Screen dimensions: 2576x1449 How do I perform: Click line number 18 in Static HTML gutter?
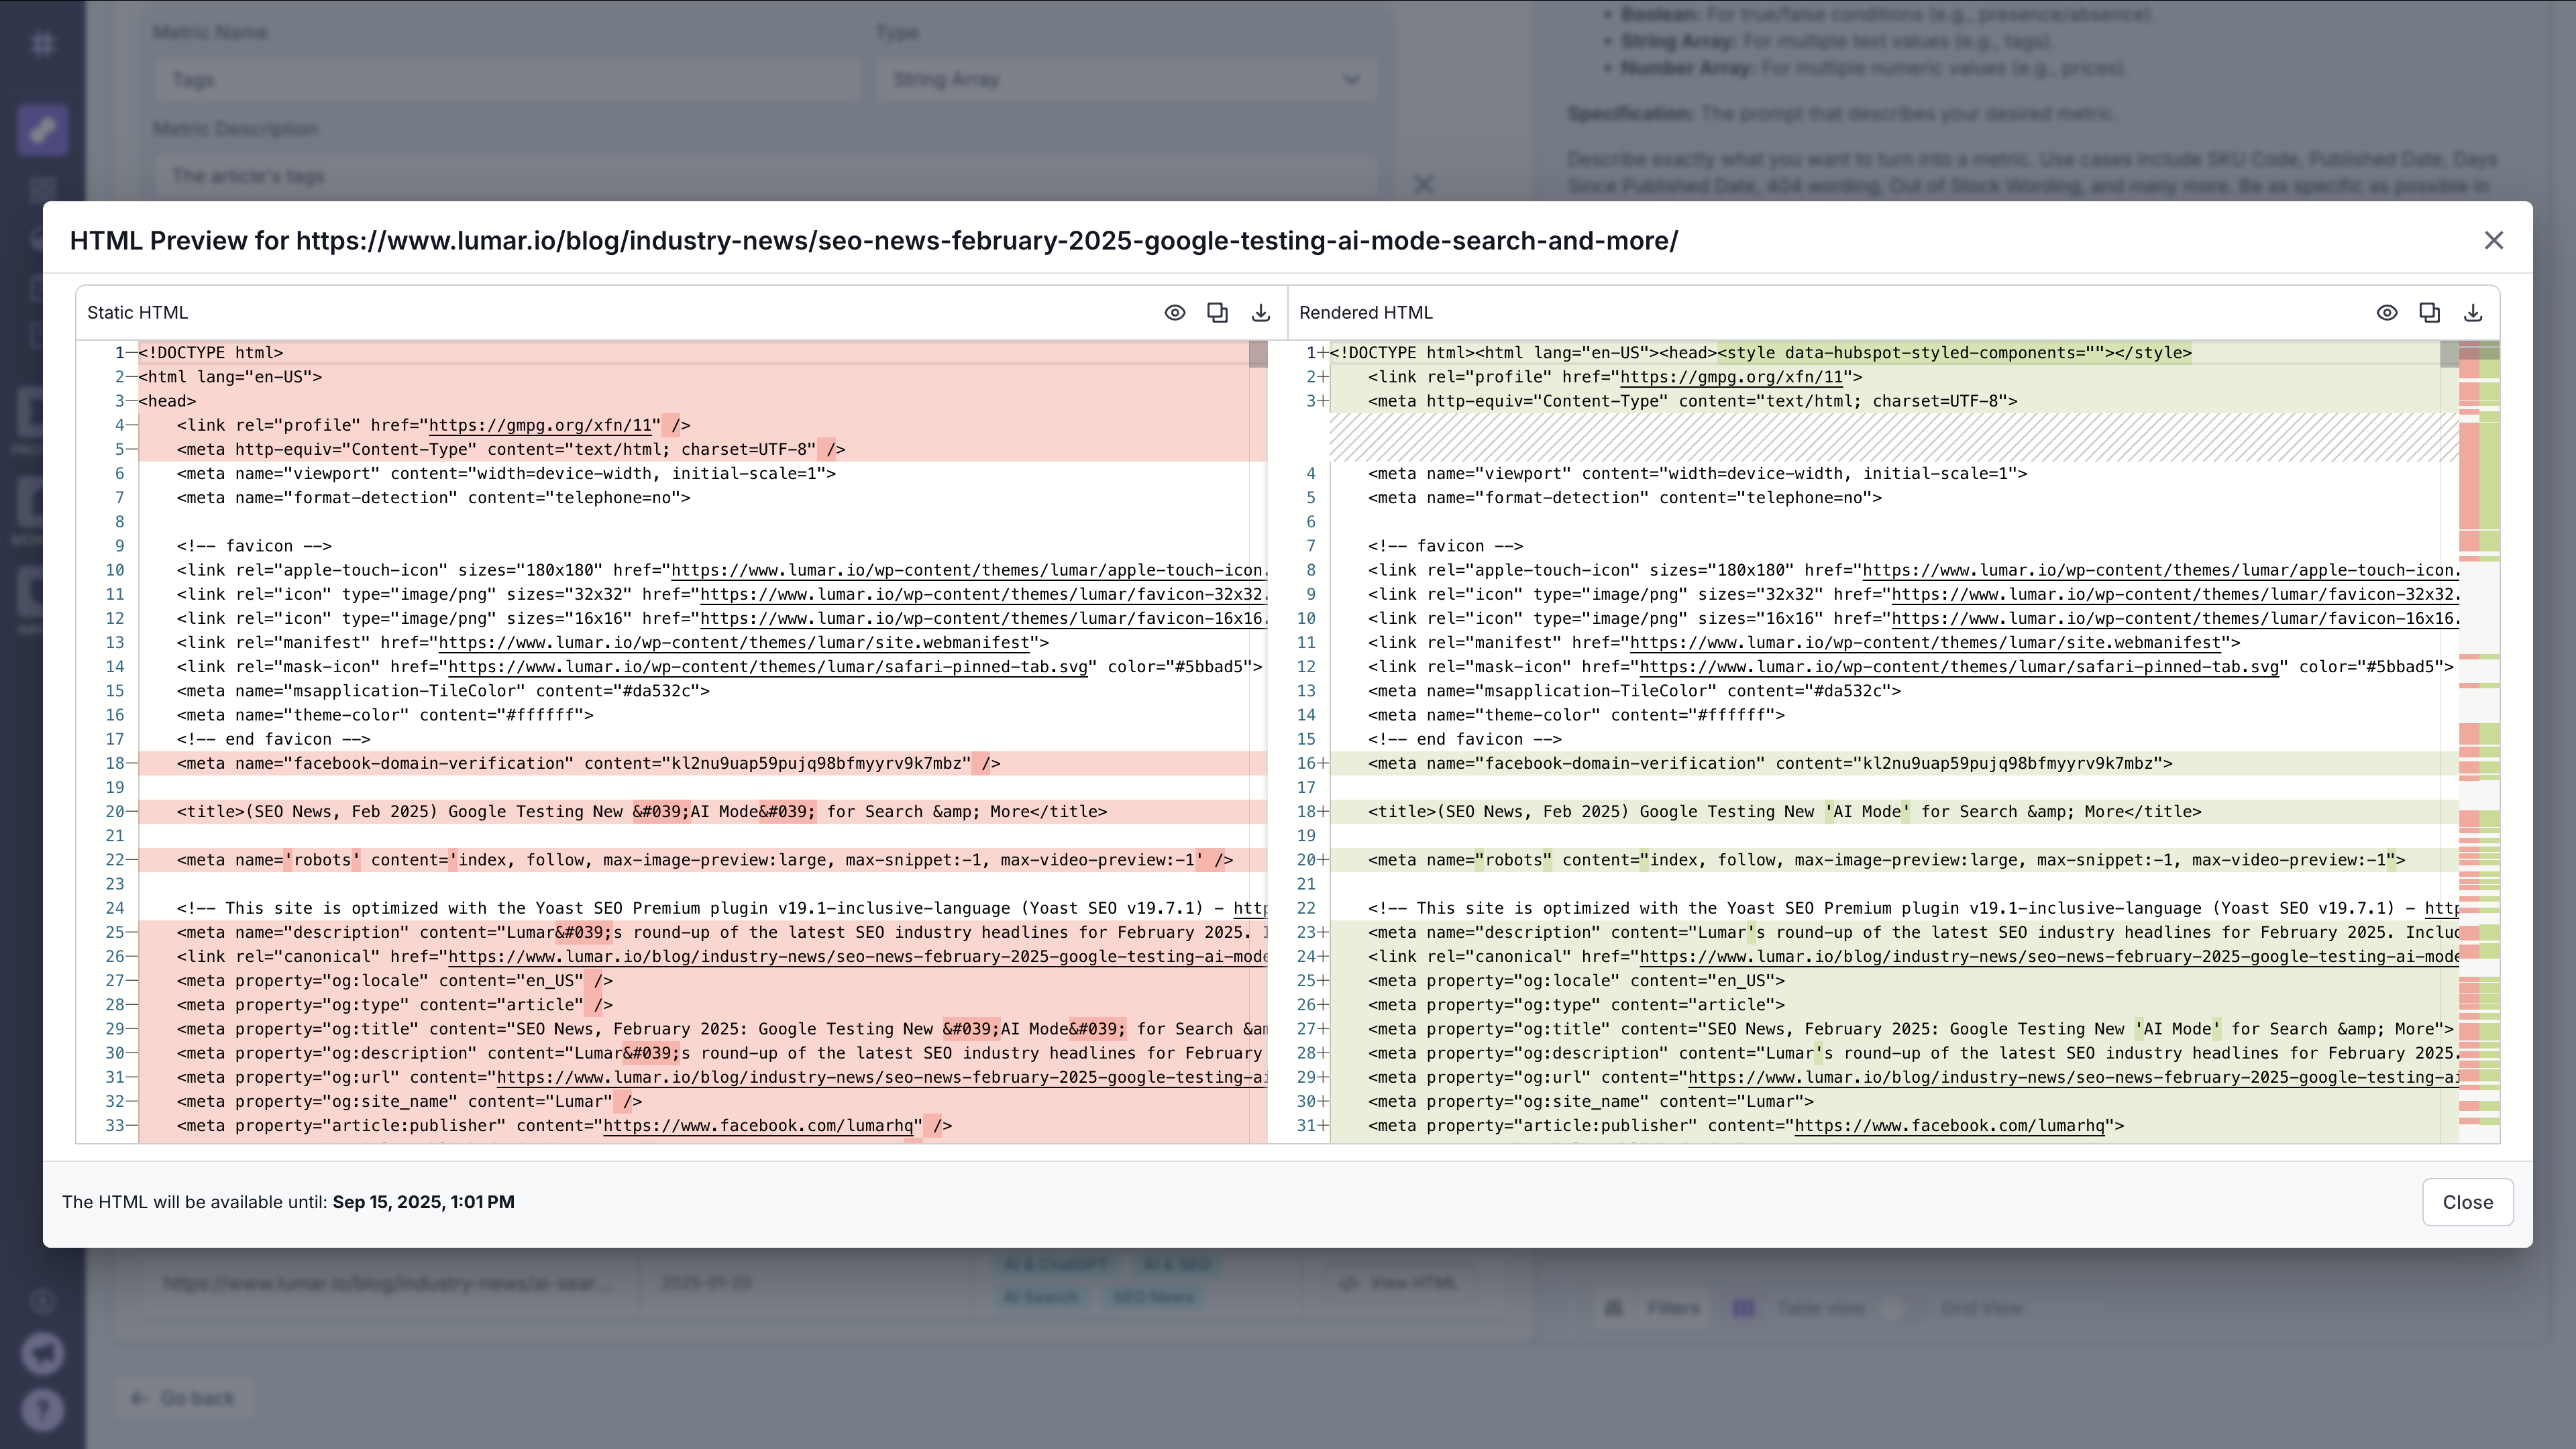pyautogui.click(x=115, y=763)
